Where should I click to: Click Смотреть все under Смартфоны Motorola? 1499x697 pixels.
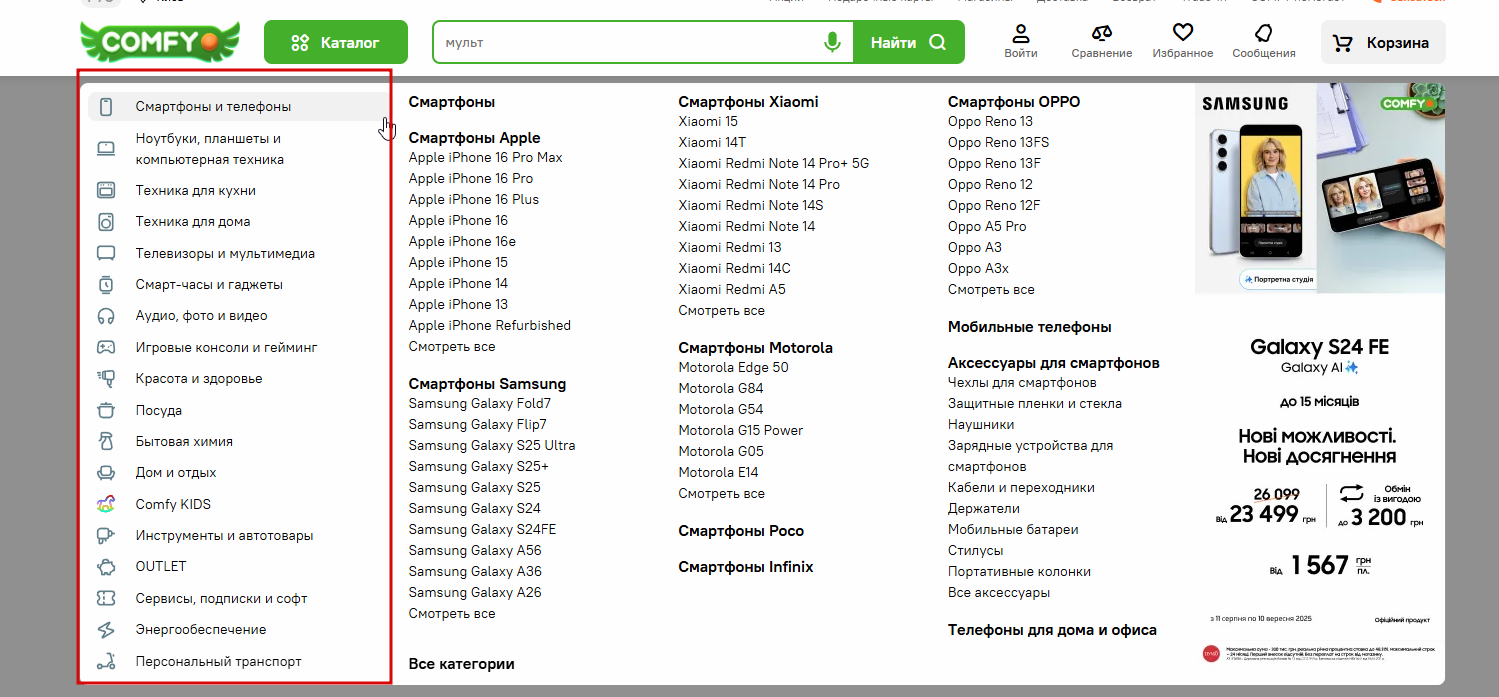tap(722, 494)
